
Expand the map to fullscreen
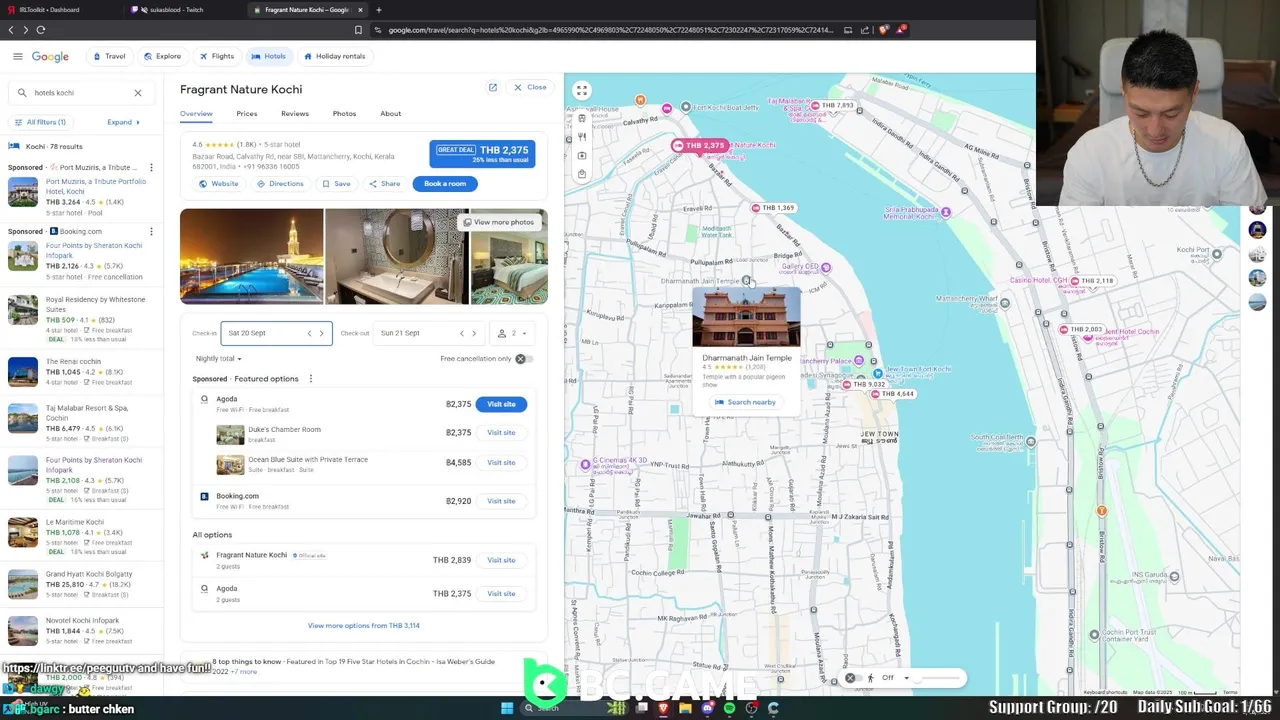coord(582,90)
